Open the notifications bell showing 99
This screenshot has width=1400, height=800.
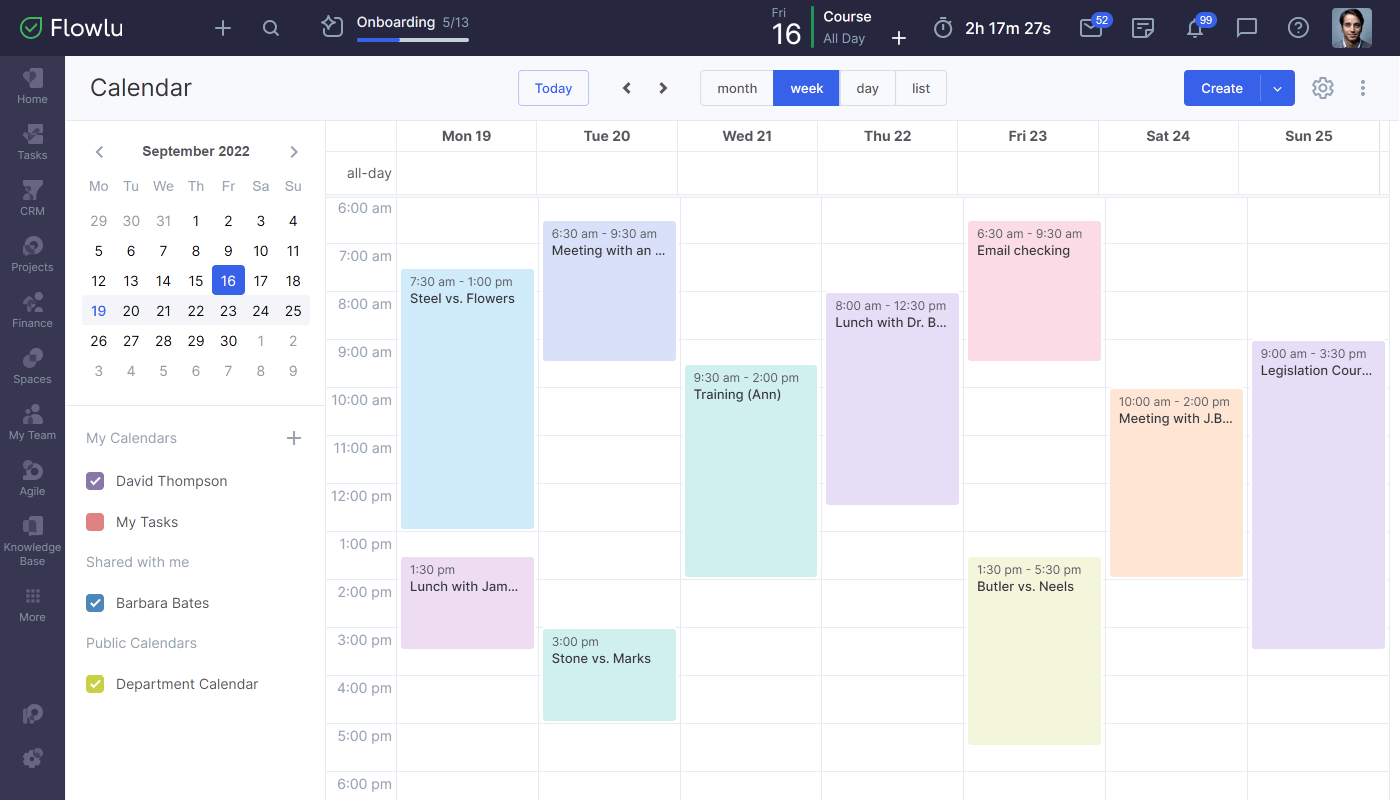click(1196, 27)
